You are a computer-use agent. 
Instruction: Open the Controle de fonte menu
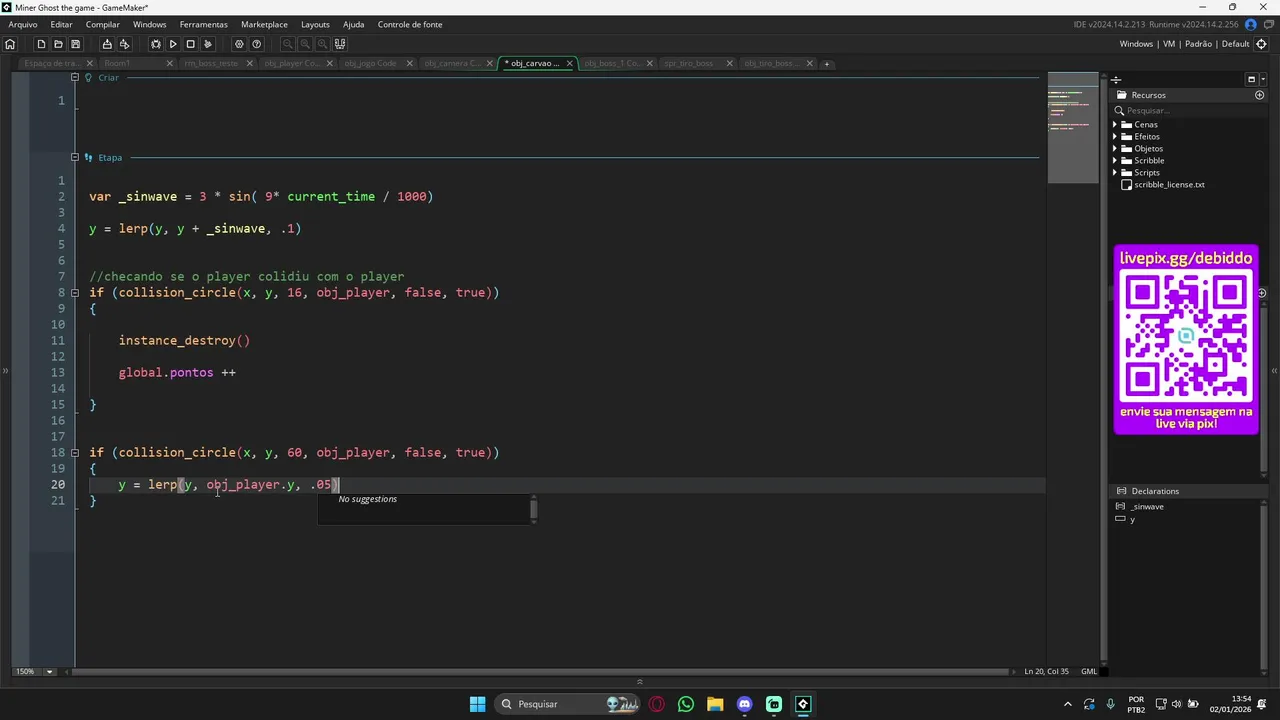(x=410, y=24)
